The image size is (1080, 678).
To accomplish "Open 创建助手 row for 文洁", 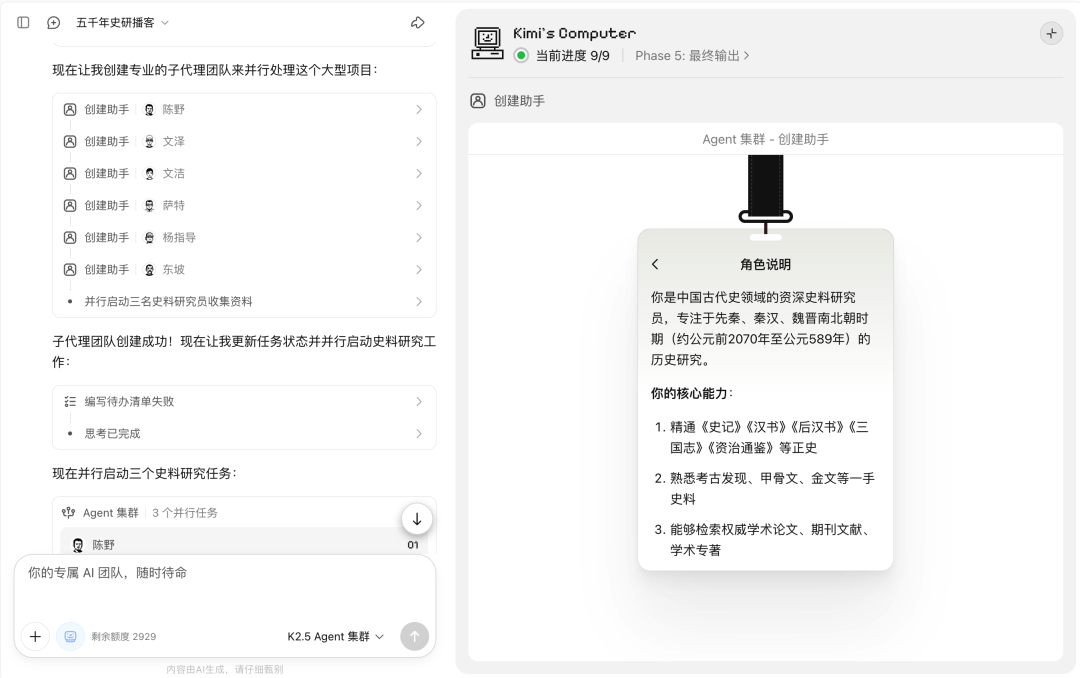I will click(x=244, y=174).
